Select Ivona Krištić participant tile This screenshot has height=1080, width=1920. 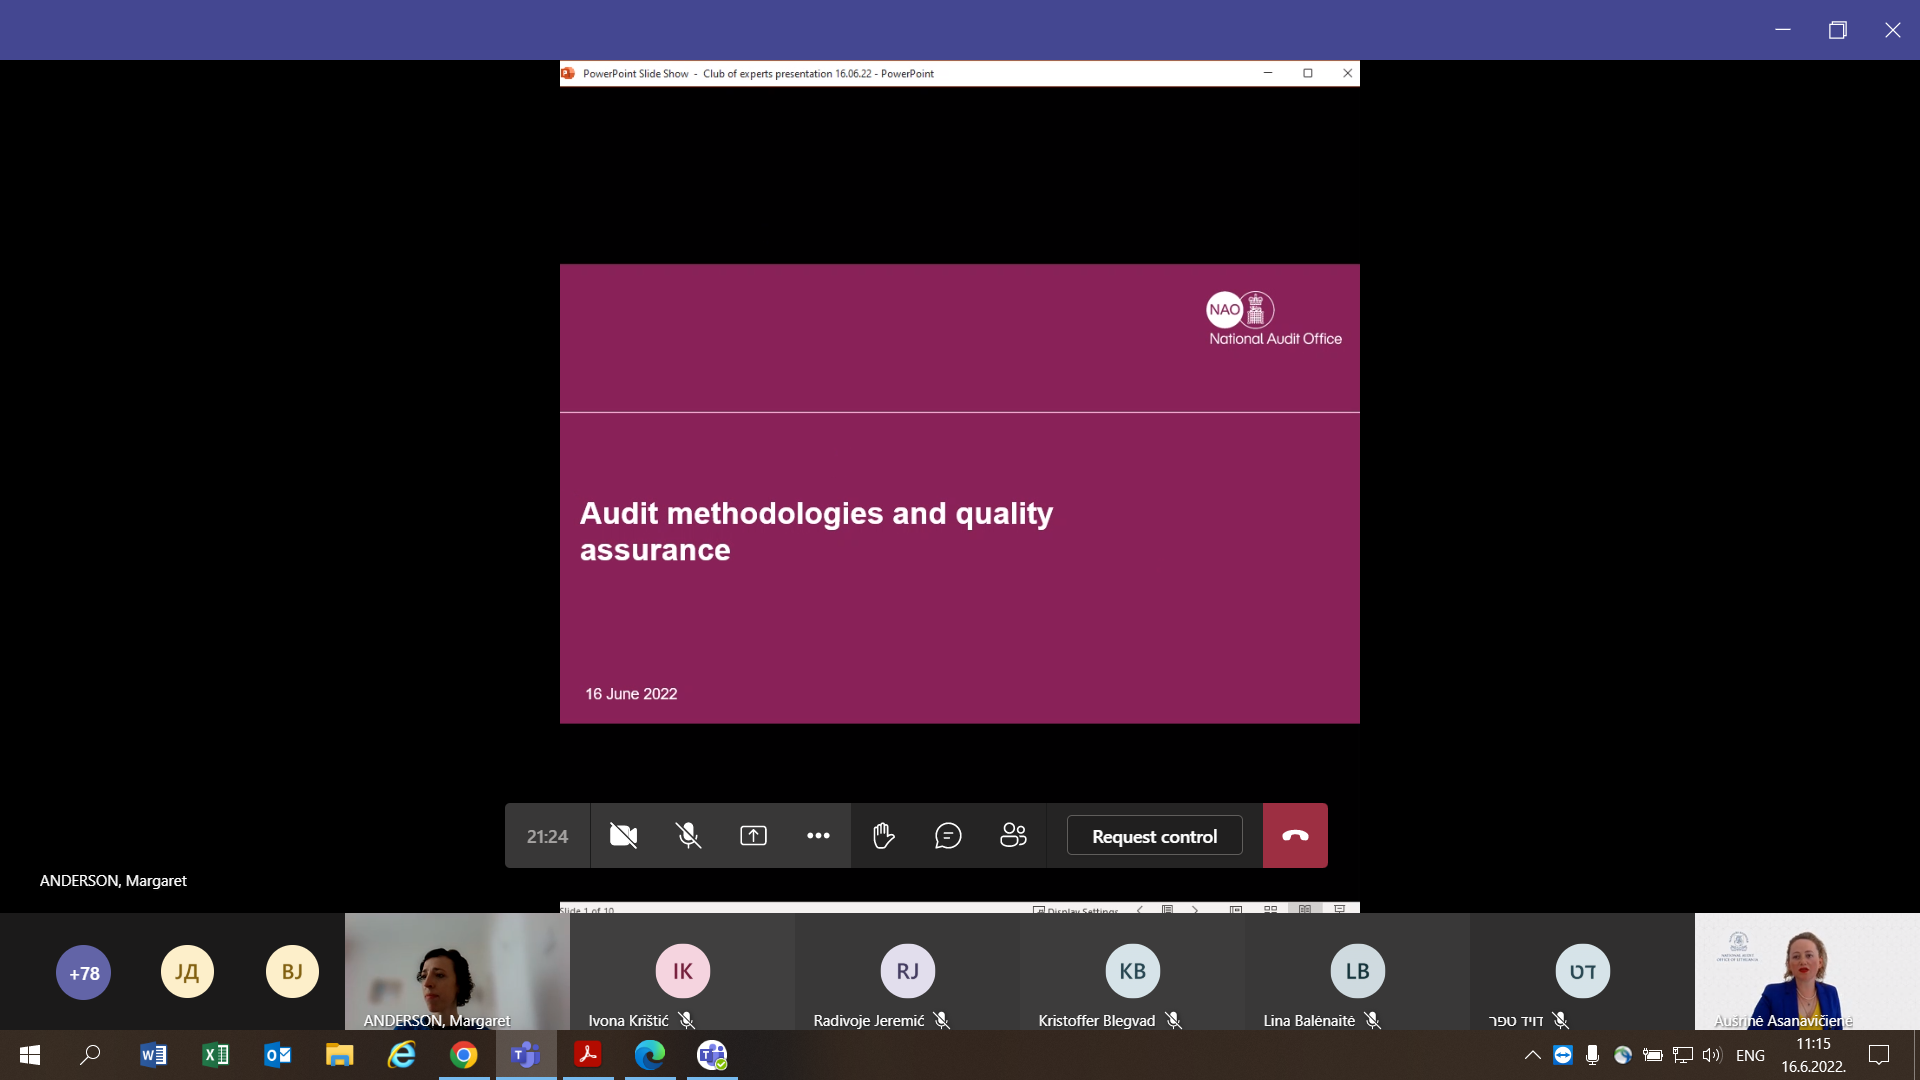682,971
